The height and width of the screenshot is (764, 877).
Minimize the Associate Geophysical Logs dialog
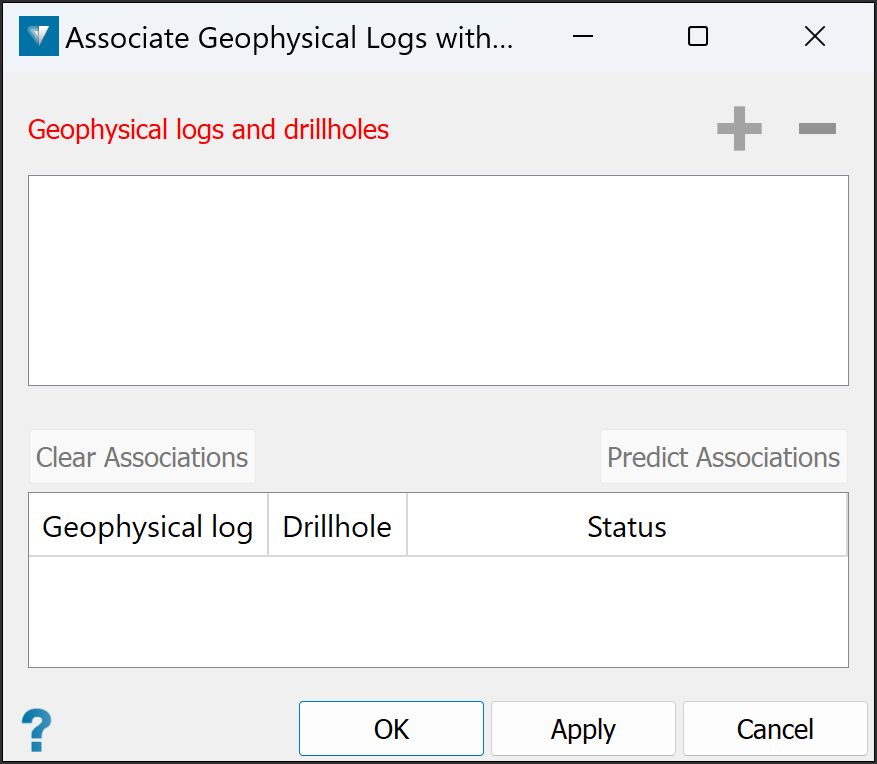[x=583, y=38]
